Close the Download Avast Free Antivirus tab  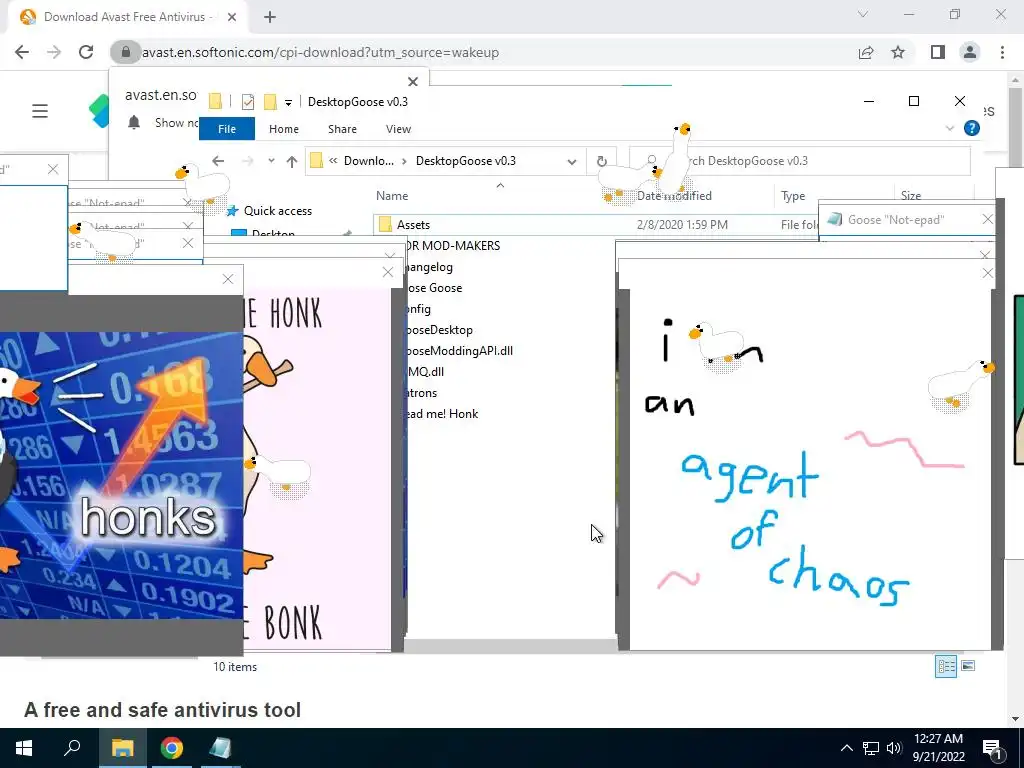[x=232, y=17]
